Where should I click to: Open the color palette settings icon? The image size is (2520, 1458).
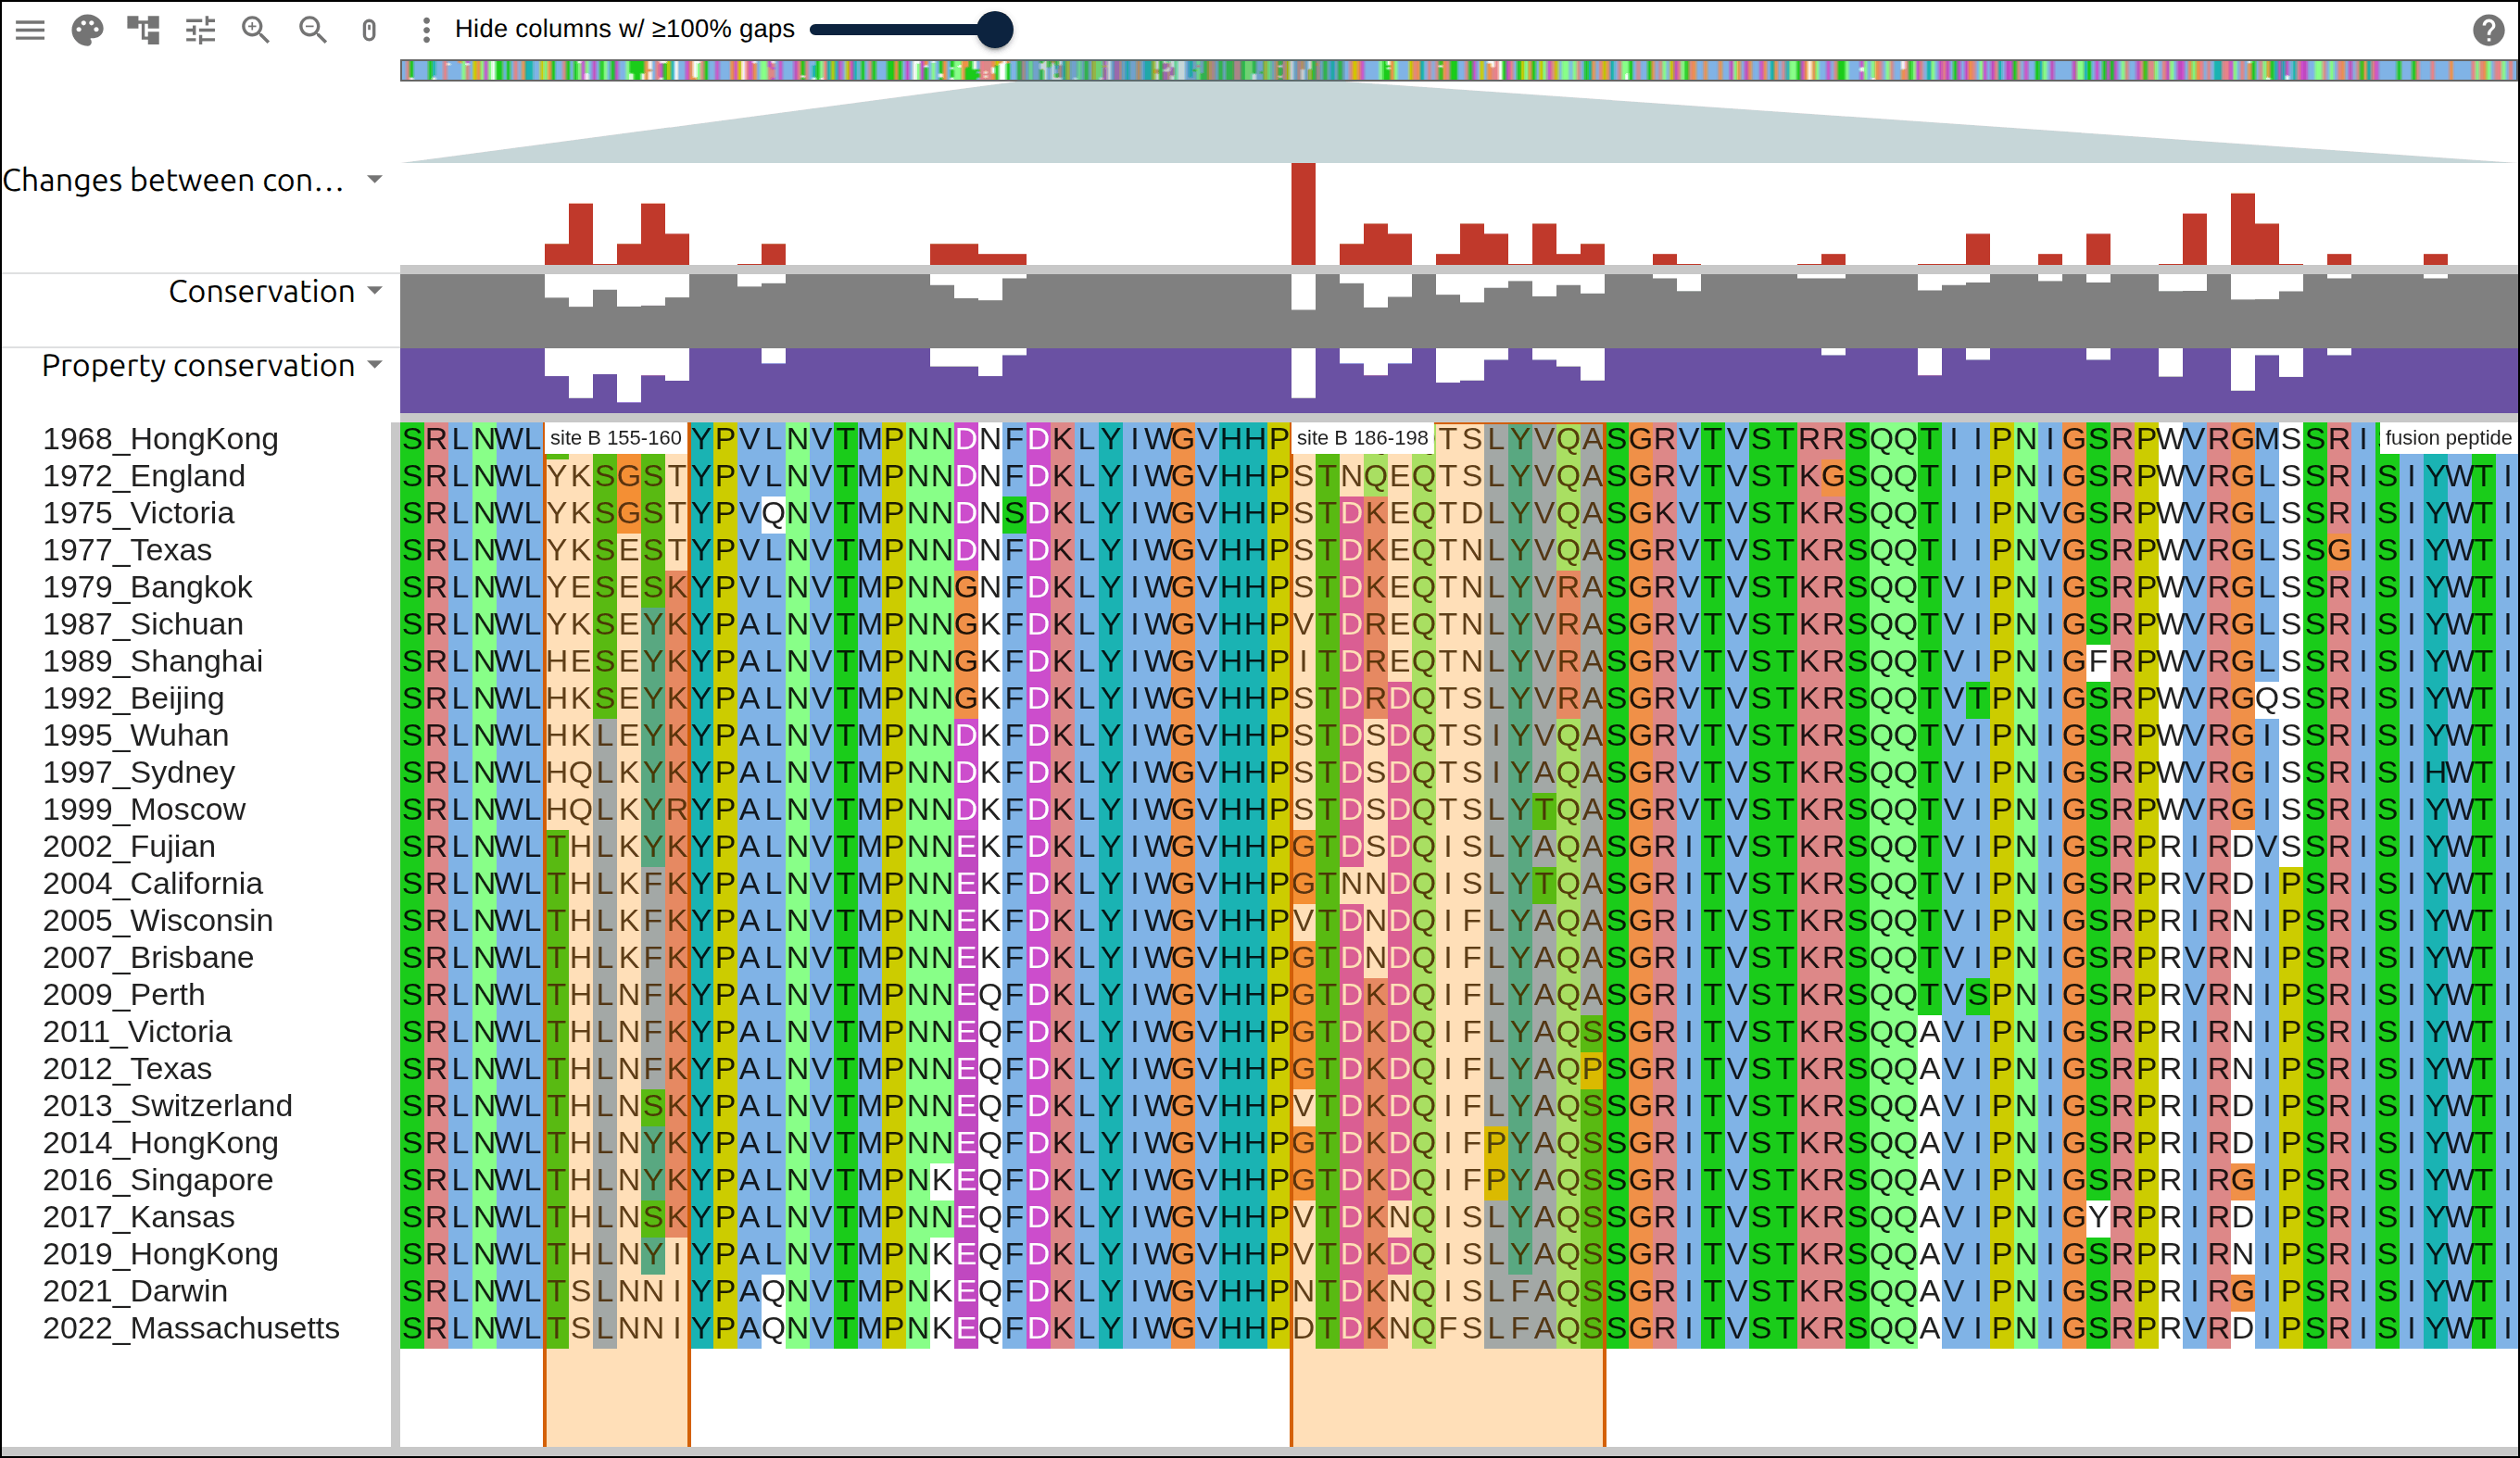coord(87,30)
